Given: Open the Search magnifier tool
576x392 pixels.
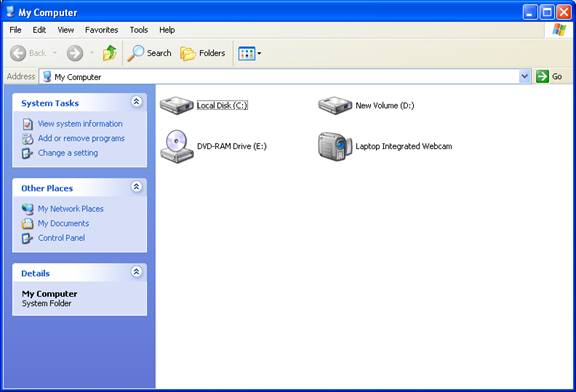Looking at the screenshot, I should pyautogui.click(x=136, y=53).
